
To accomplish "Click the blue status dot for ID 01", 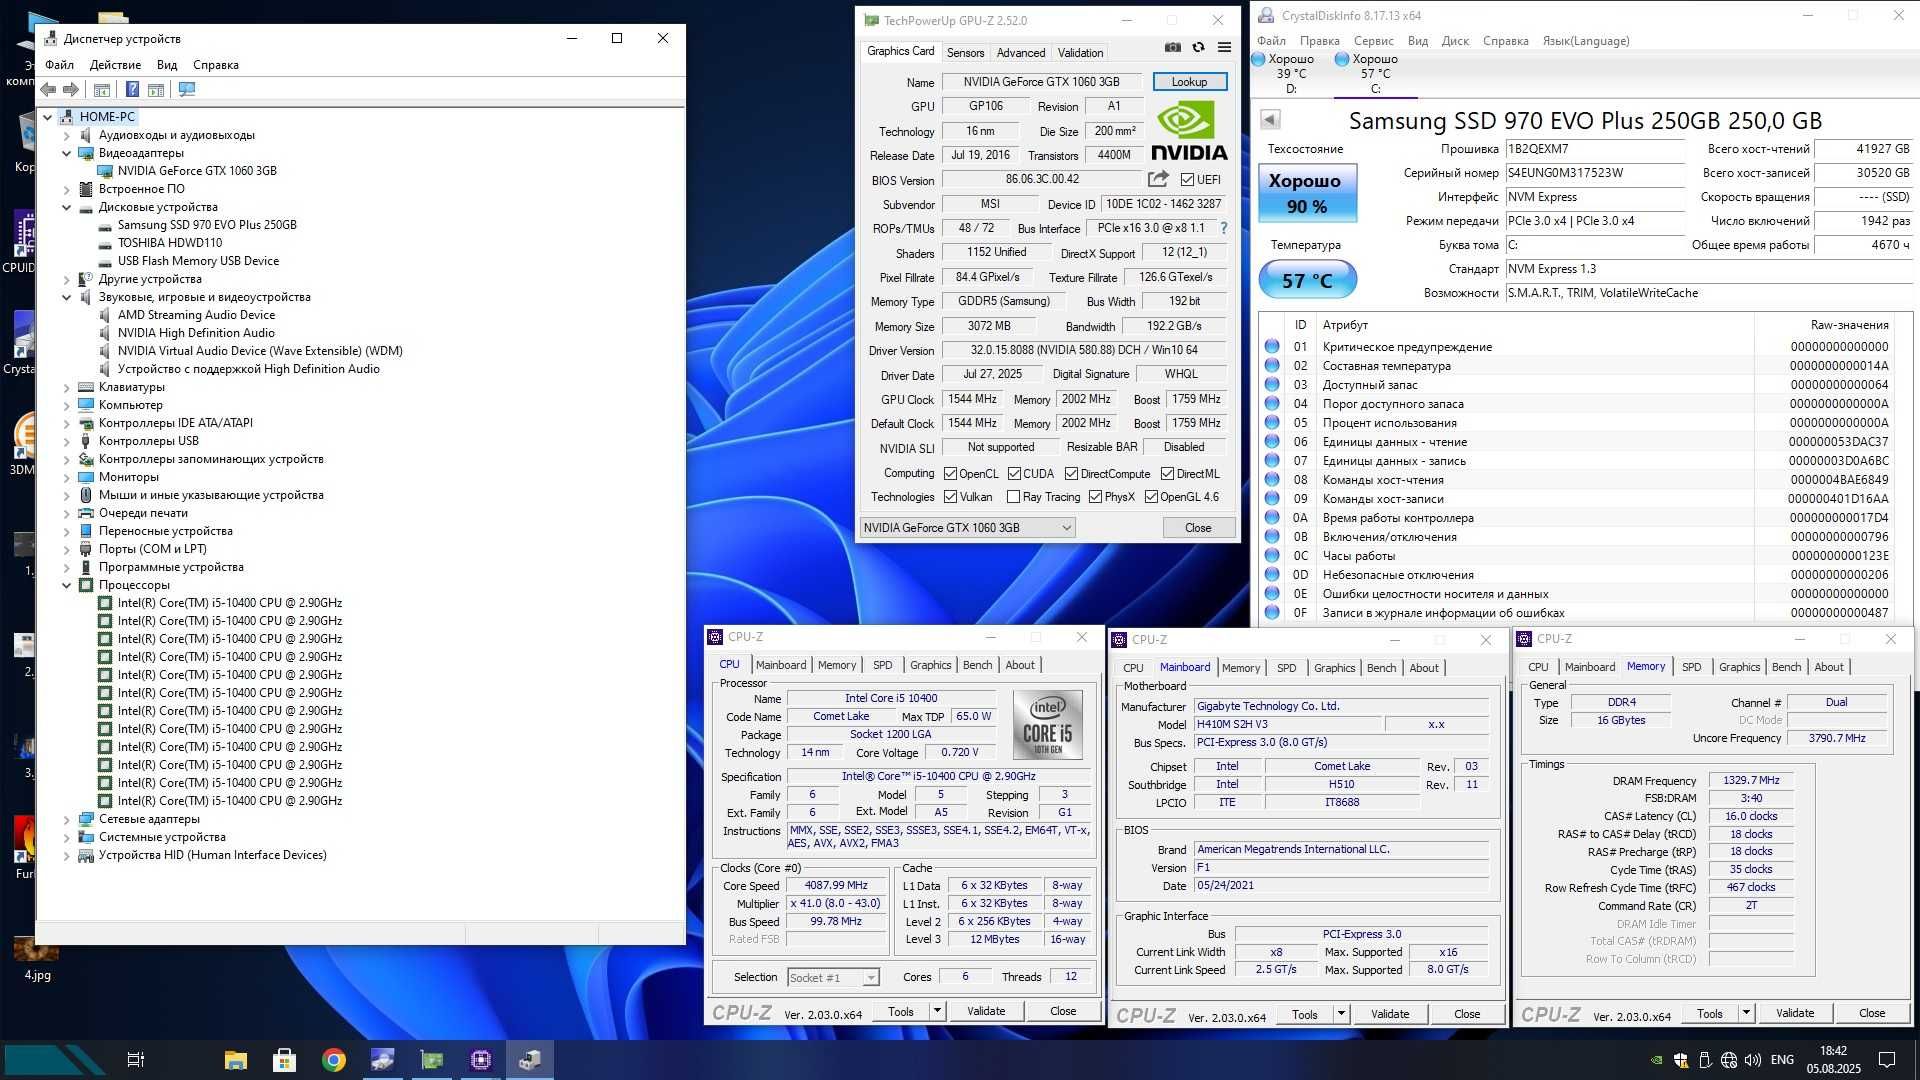I will (1272, 346).
